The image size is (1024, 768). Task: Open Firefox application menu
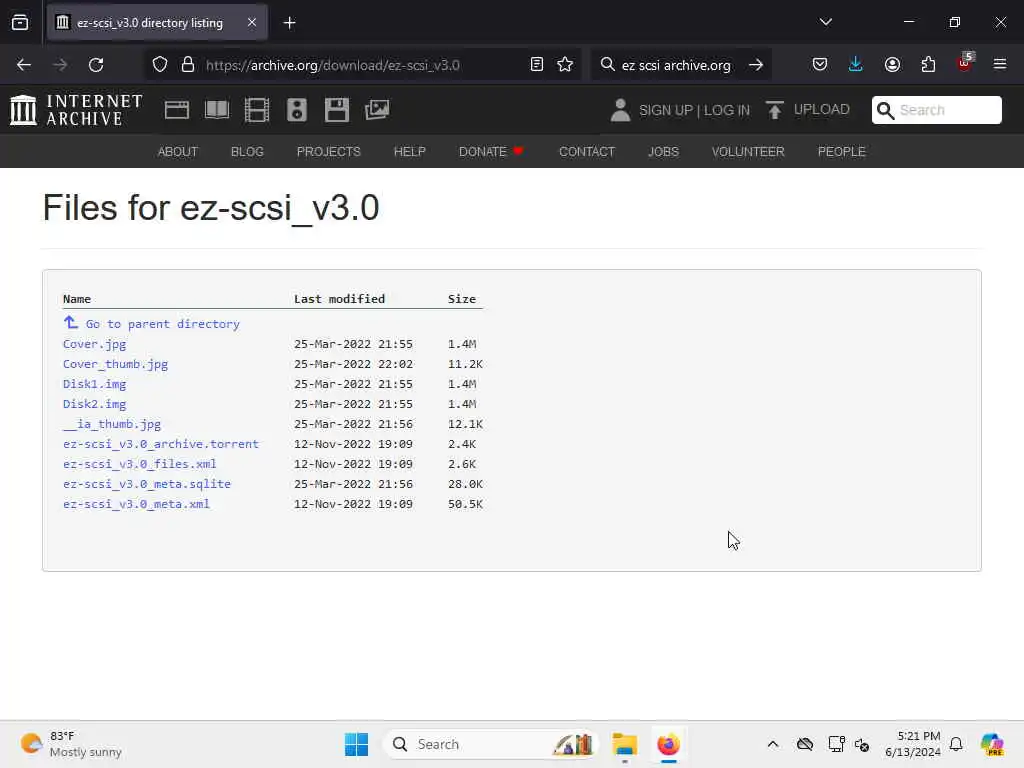1000,65
